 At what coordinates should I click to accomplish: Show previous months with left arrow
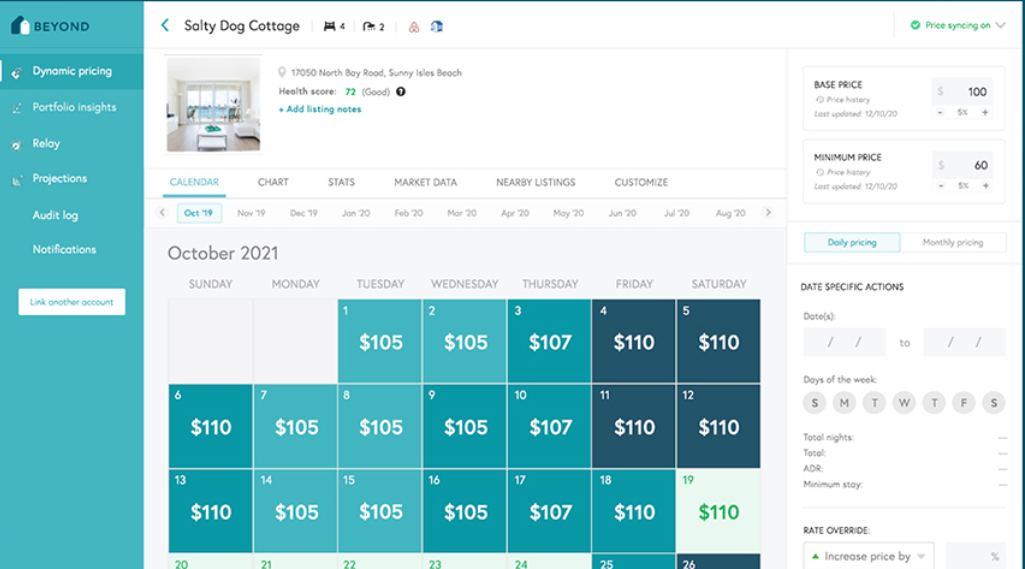coord(162,213)
